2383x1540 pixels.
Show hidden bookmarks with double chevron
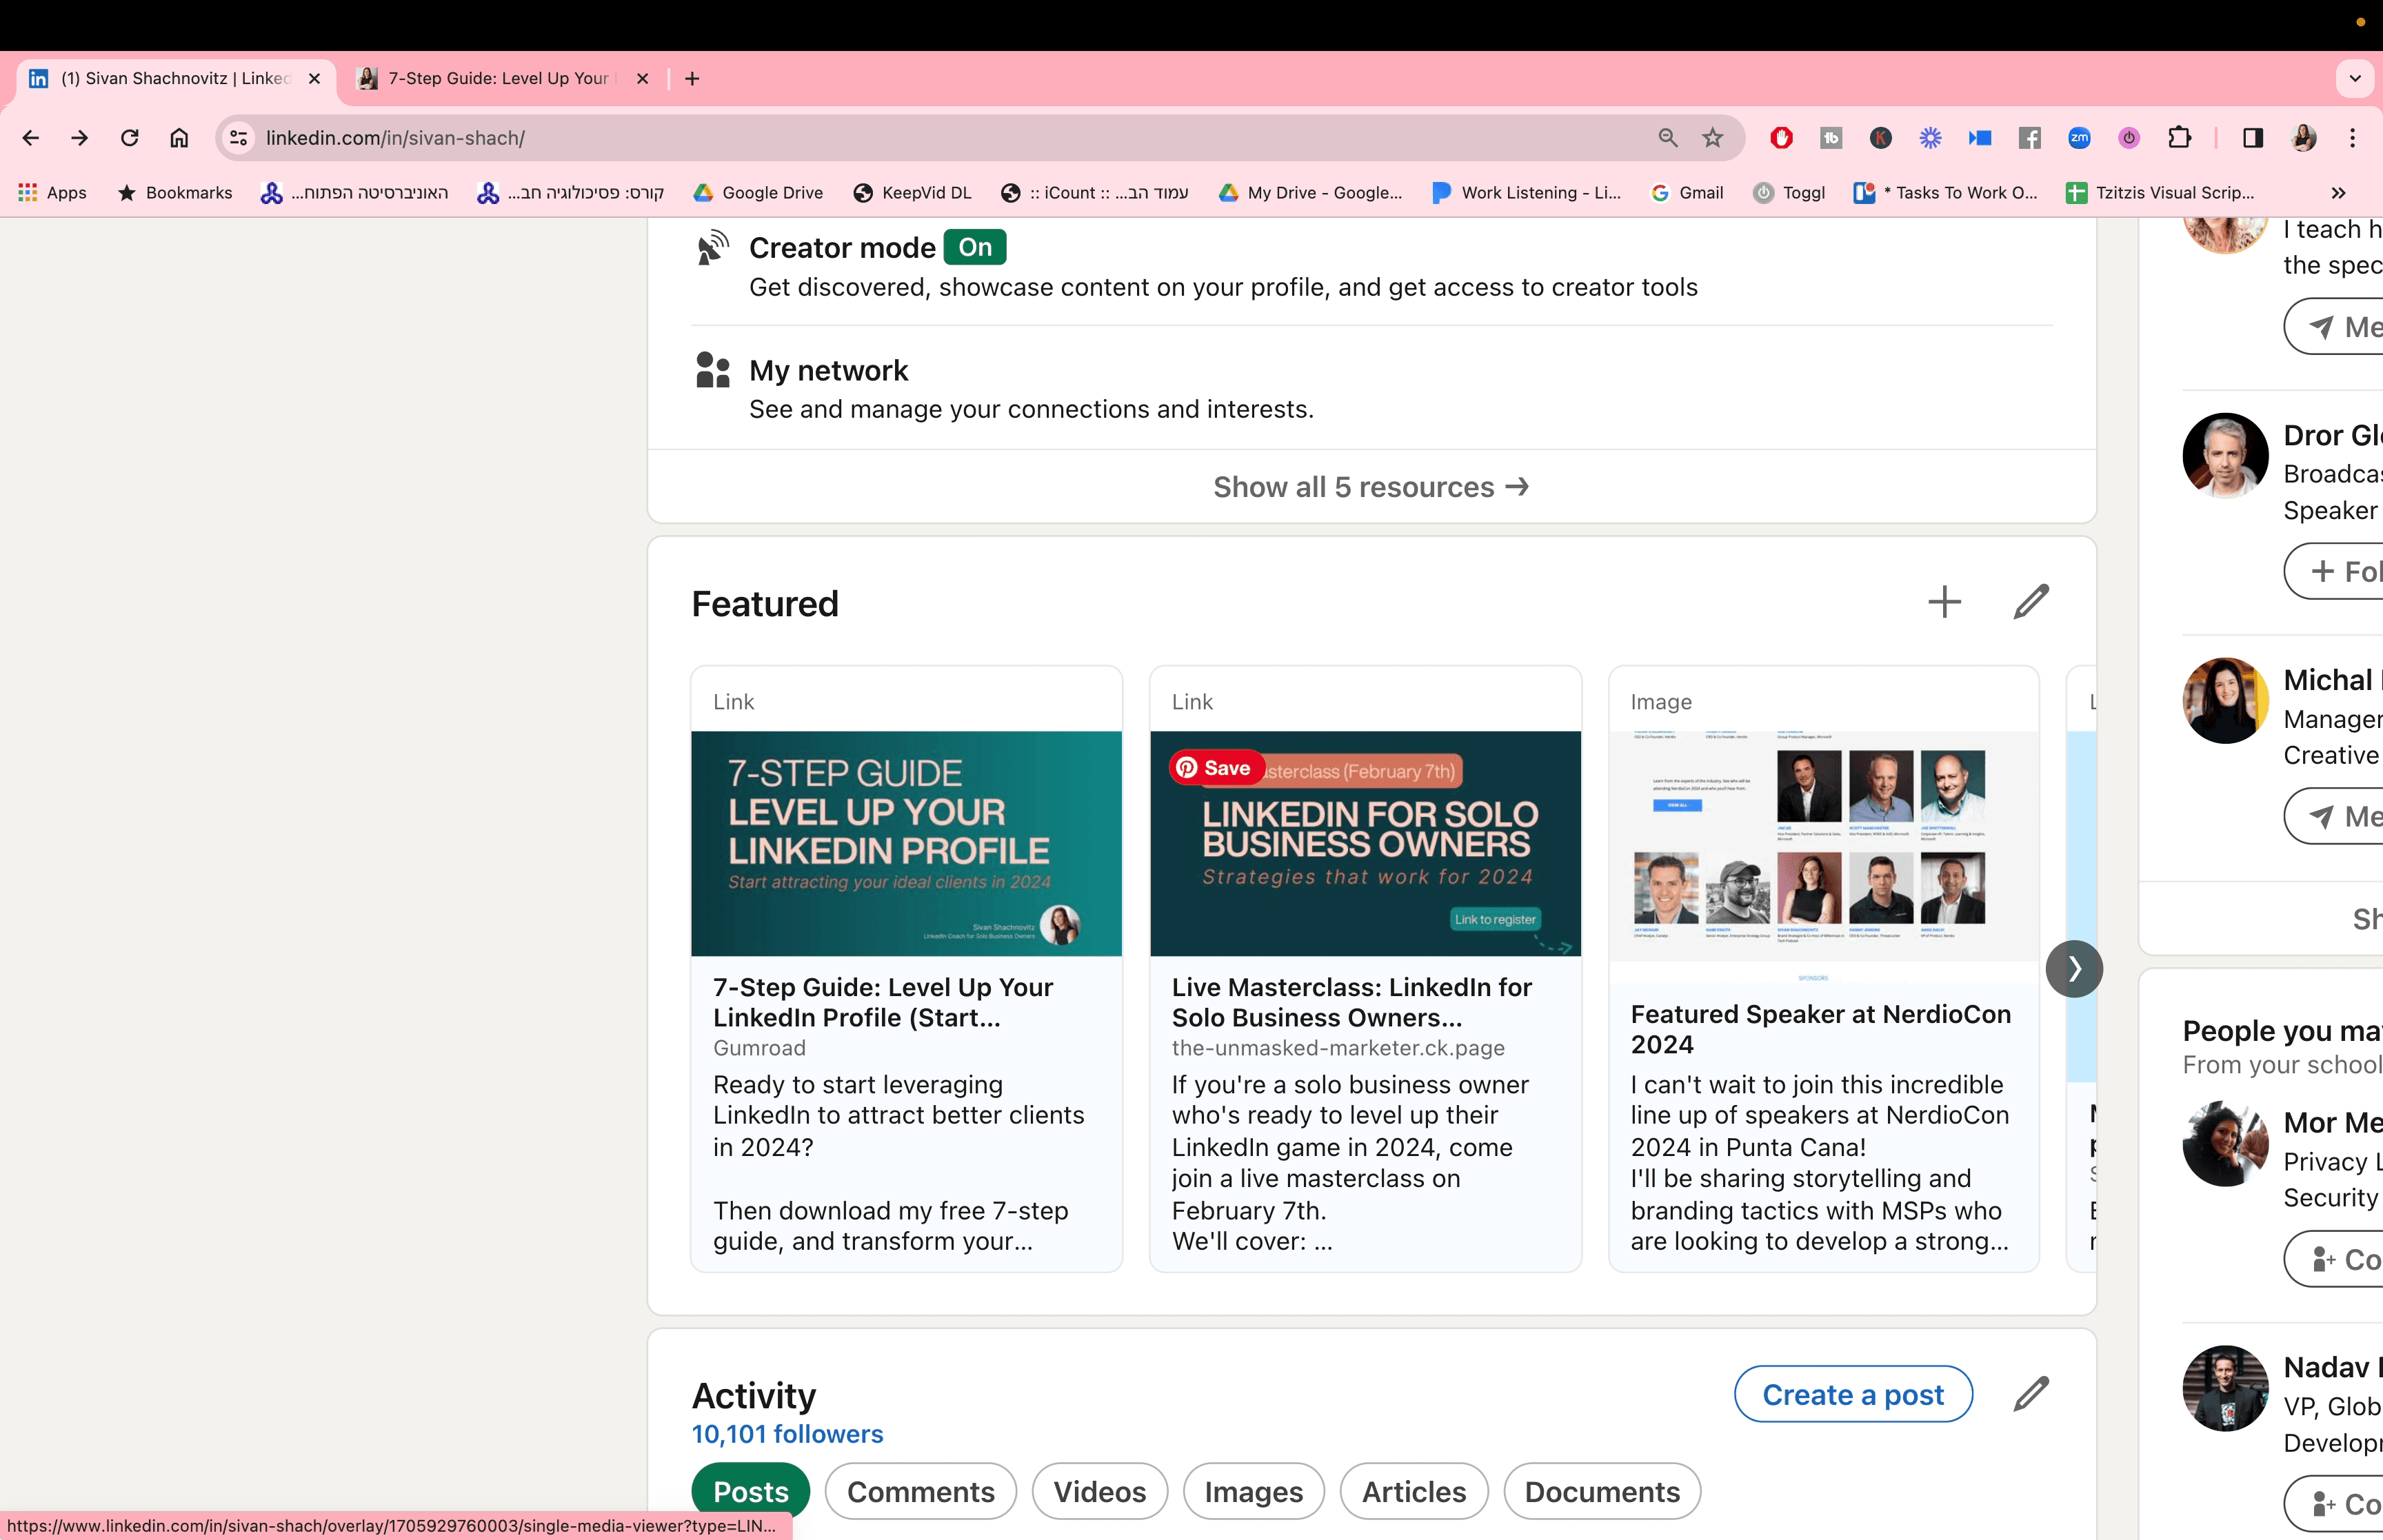tap(2338, 193)
